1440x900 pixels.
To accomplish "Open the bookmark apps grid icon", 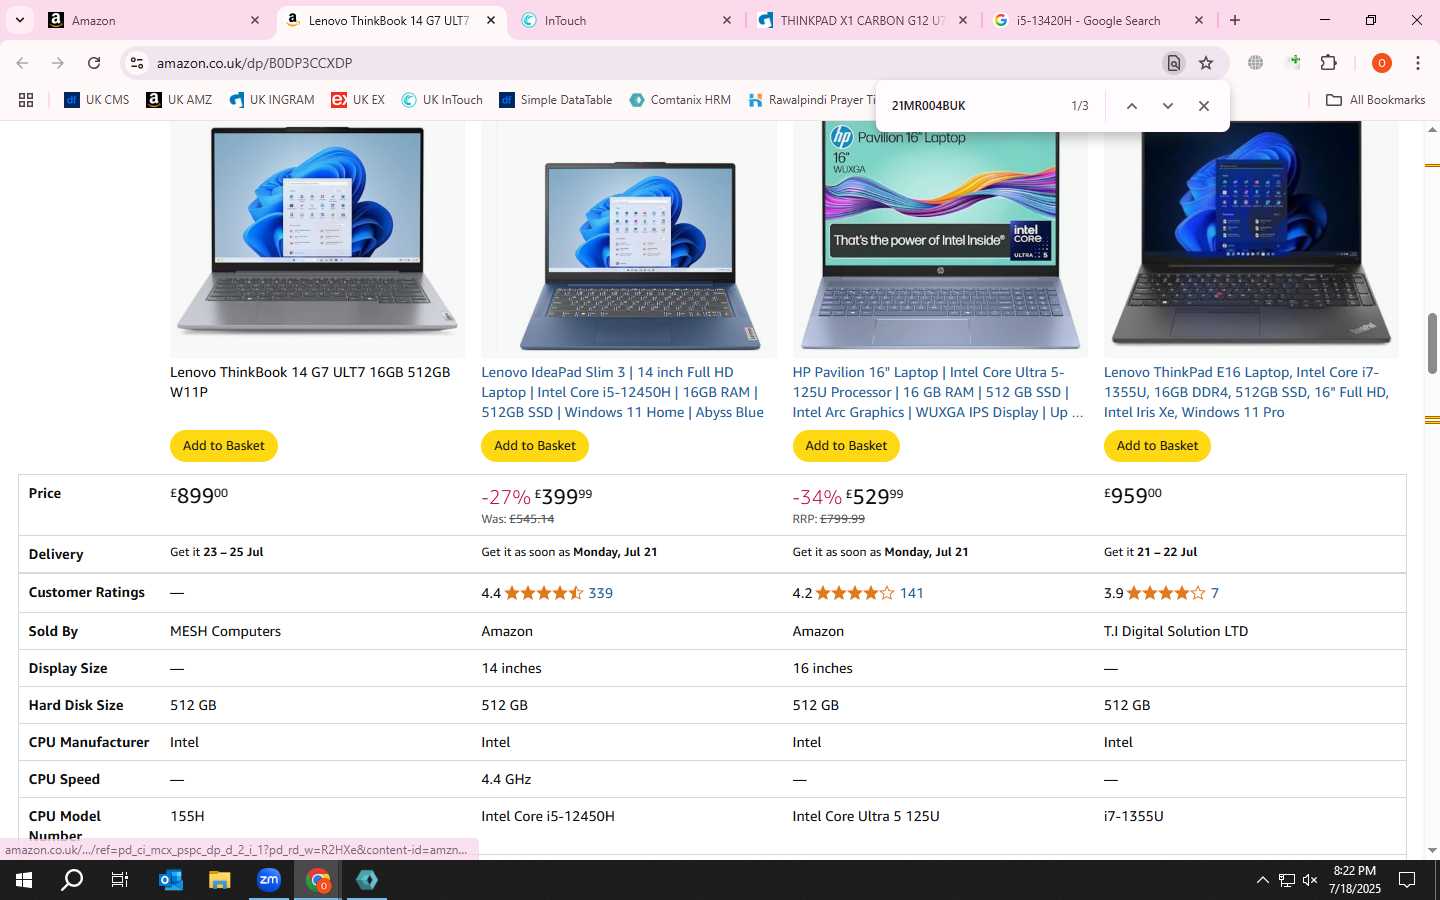I will 26,100.
